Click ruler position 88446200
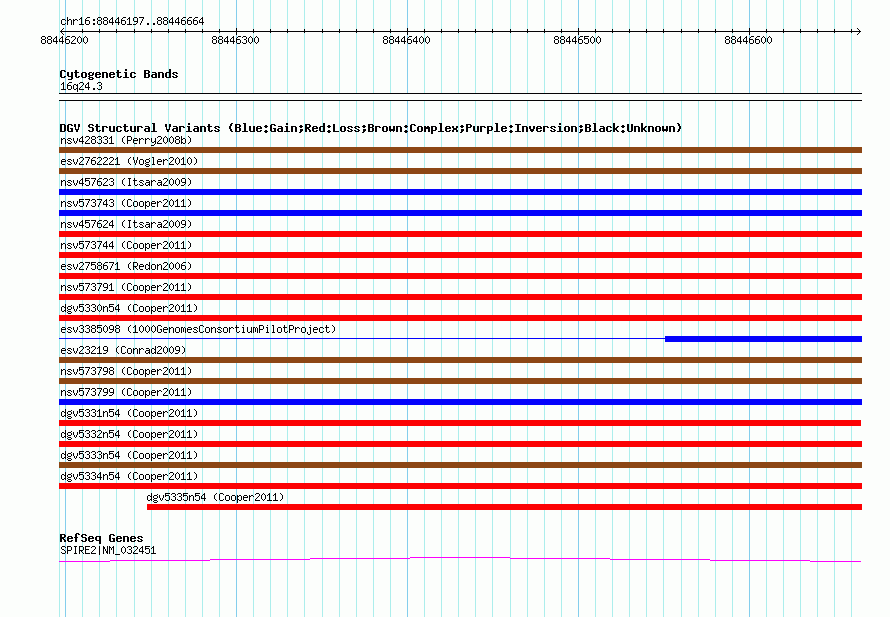The image size is (890, 617). (x=65, y=40)
